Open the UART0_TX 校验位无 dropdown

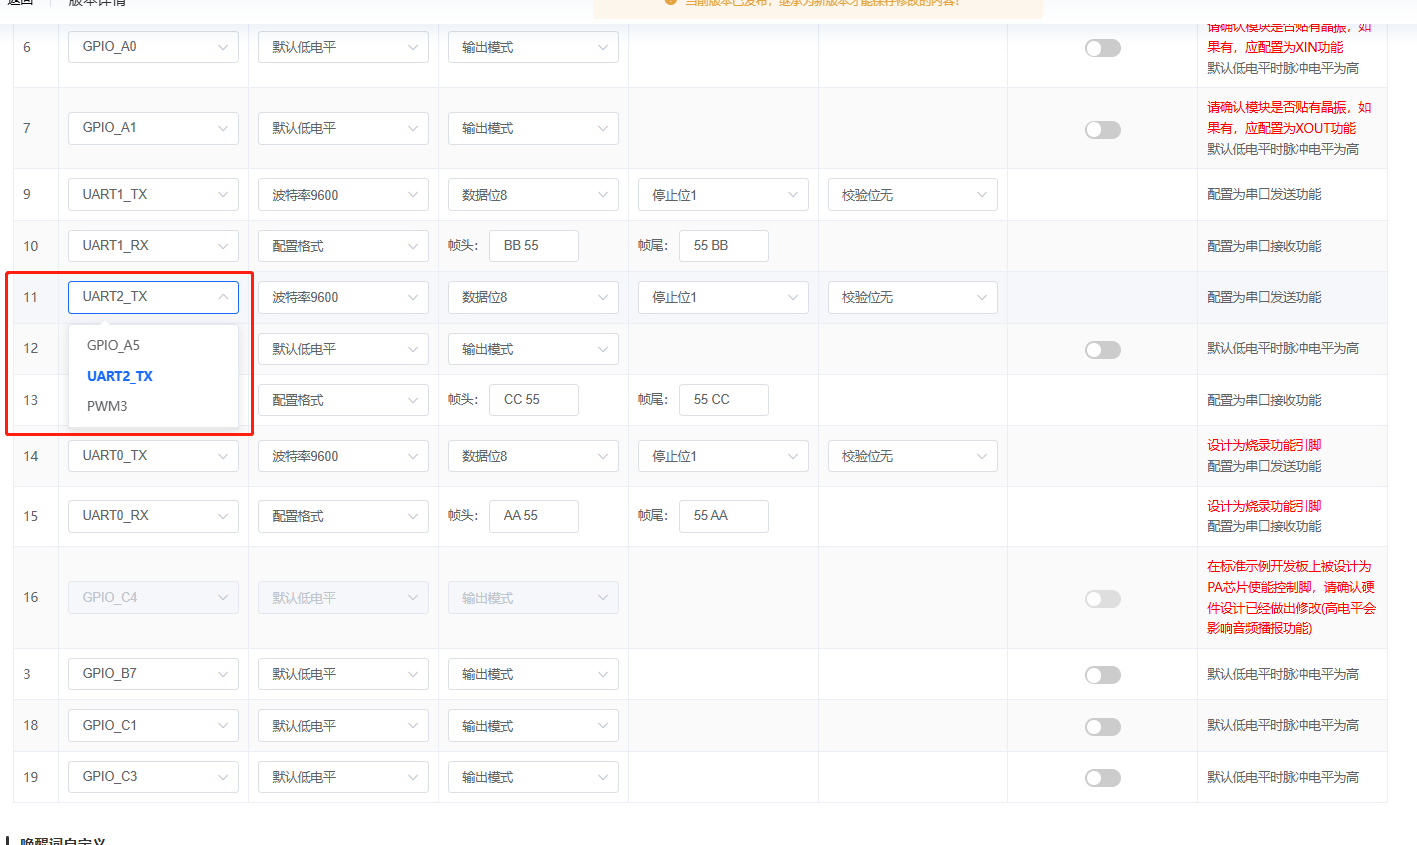click(x=912, y=456)
